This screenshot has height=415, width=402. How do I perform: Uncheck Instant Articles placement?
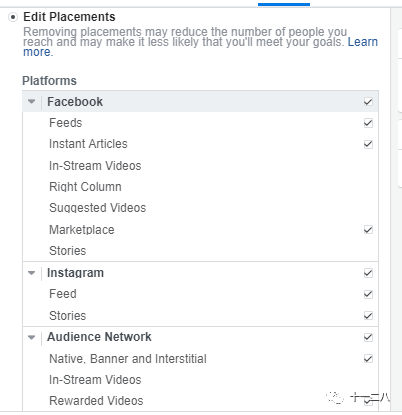(368, 144)
